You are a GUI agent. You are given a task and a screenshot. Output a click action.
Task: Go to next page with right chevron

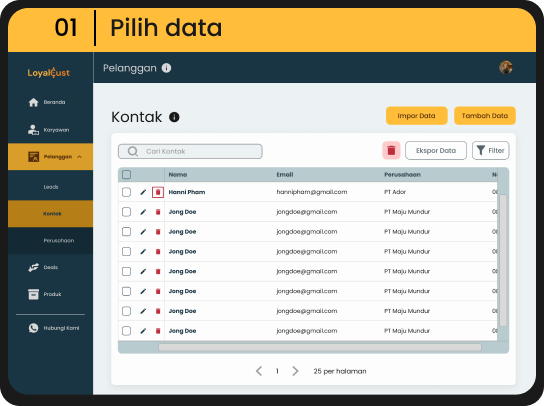[x=295, y=371]
